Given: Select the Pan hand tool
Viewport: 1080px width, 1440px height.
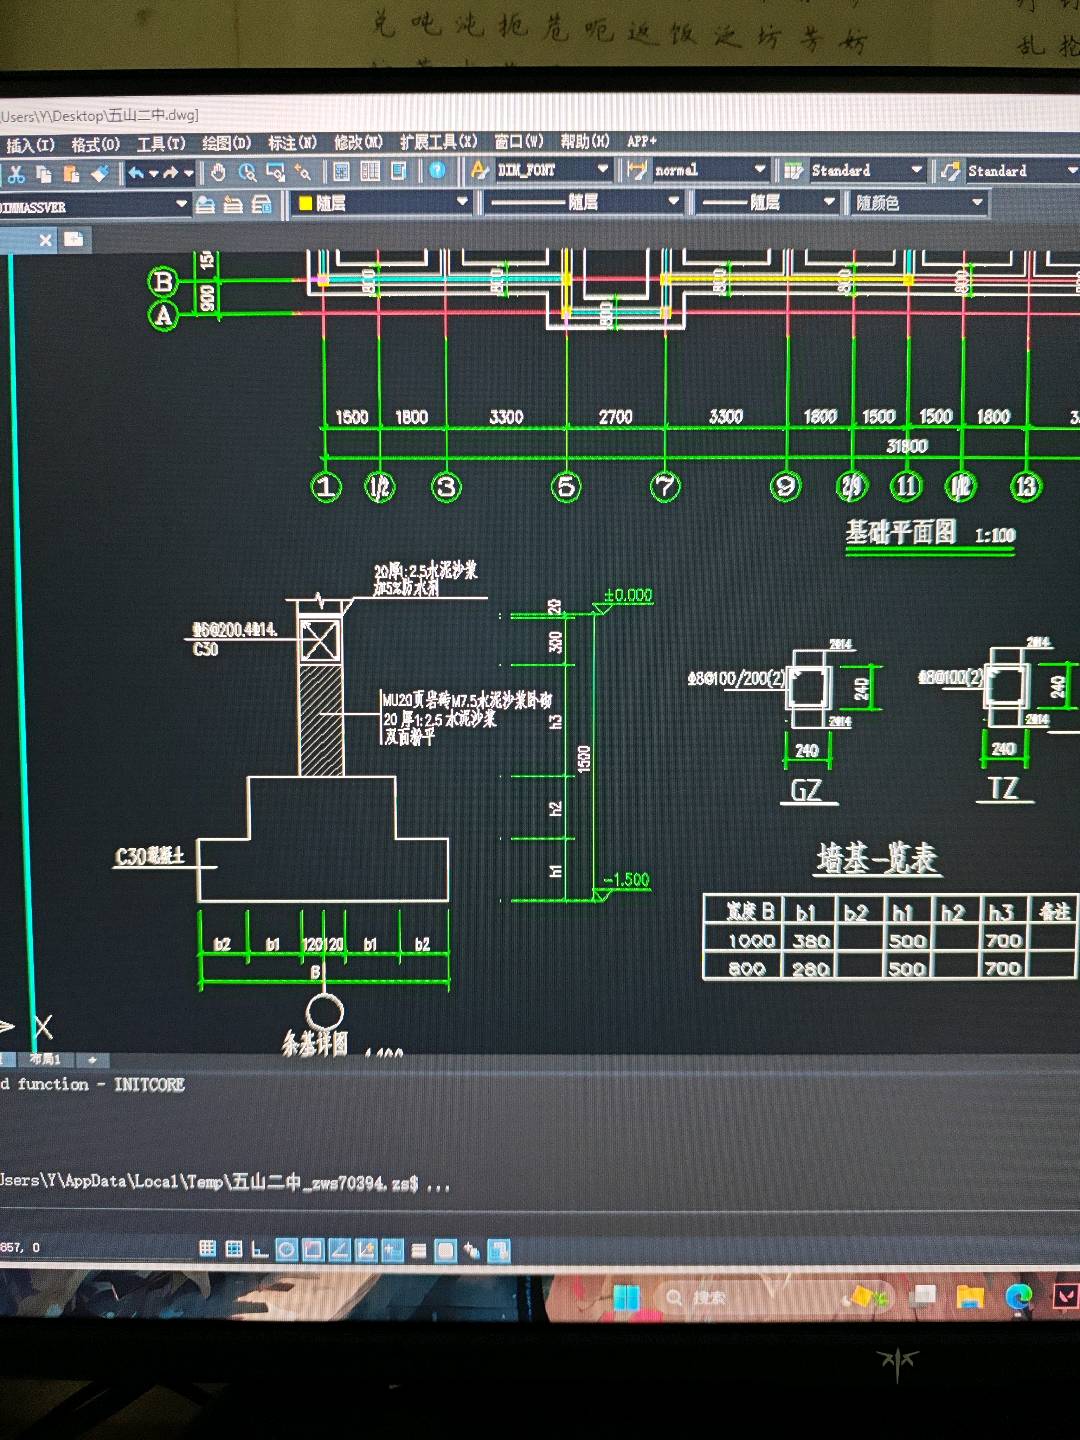Looking at the screenshot, I should [218, 173].
